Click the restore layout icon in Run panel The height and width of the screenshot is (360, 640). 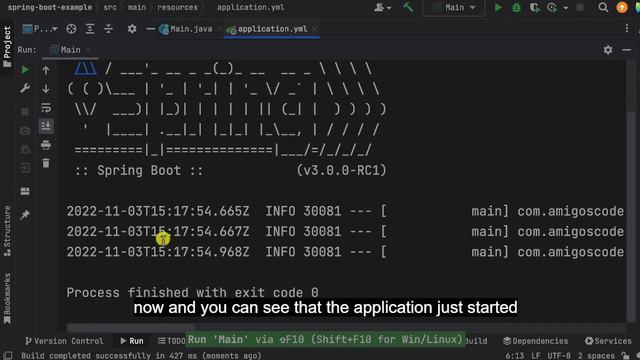(25, 191)
